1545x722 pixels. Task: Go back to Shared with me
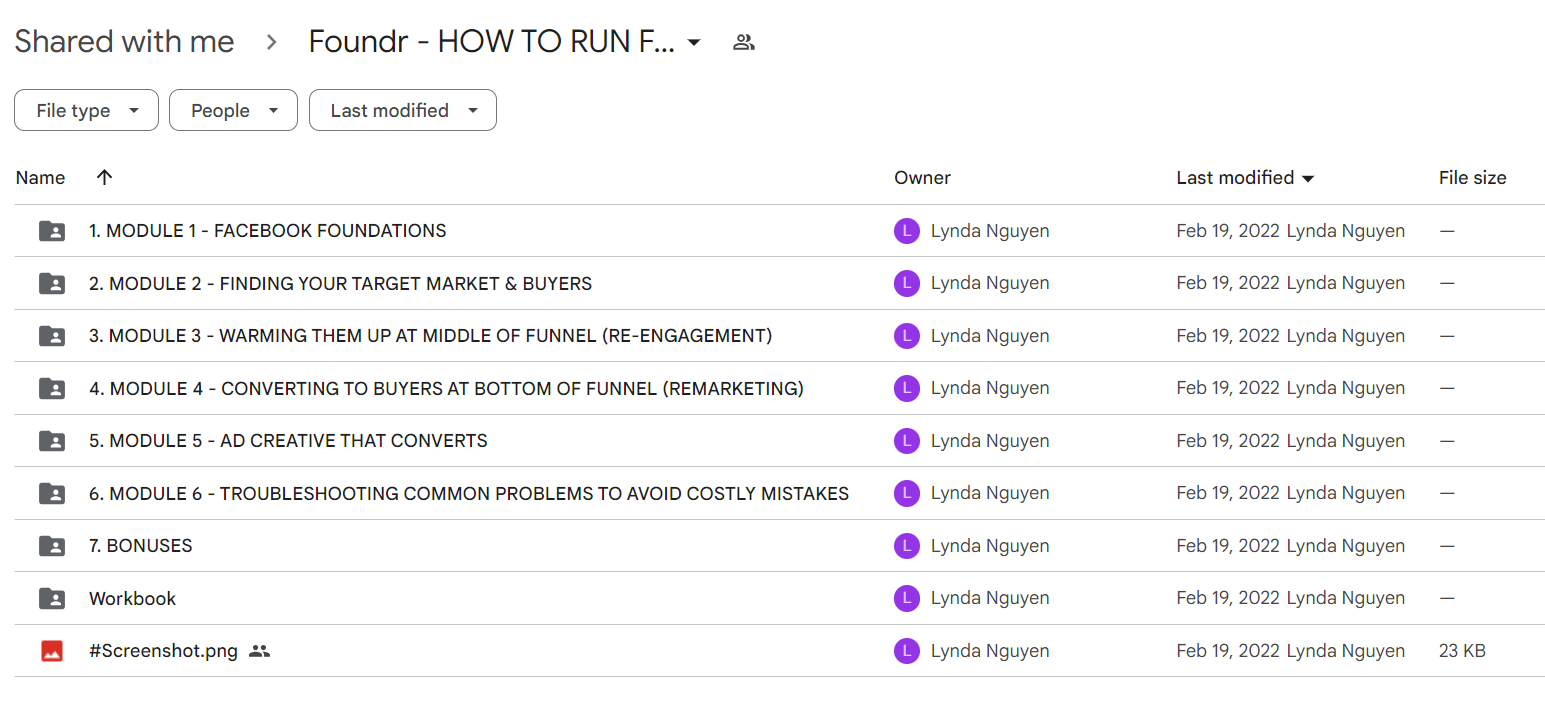[x=124, y=42]
